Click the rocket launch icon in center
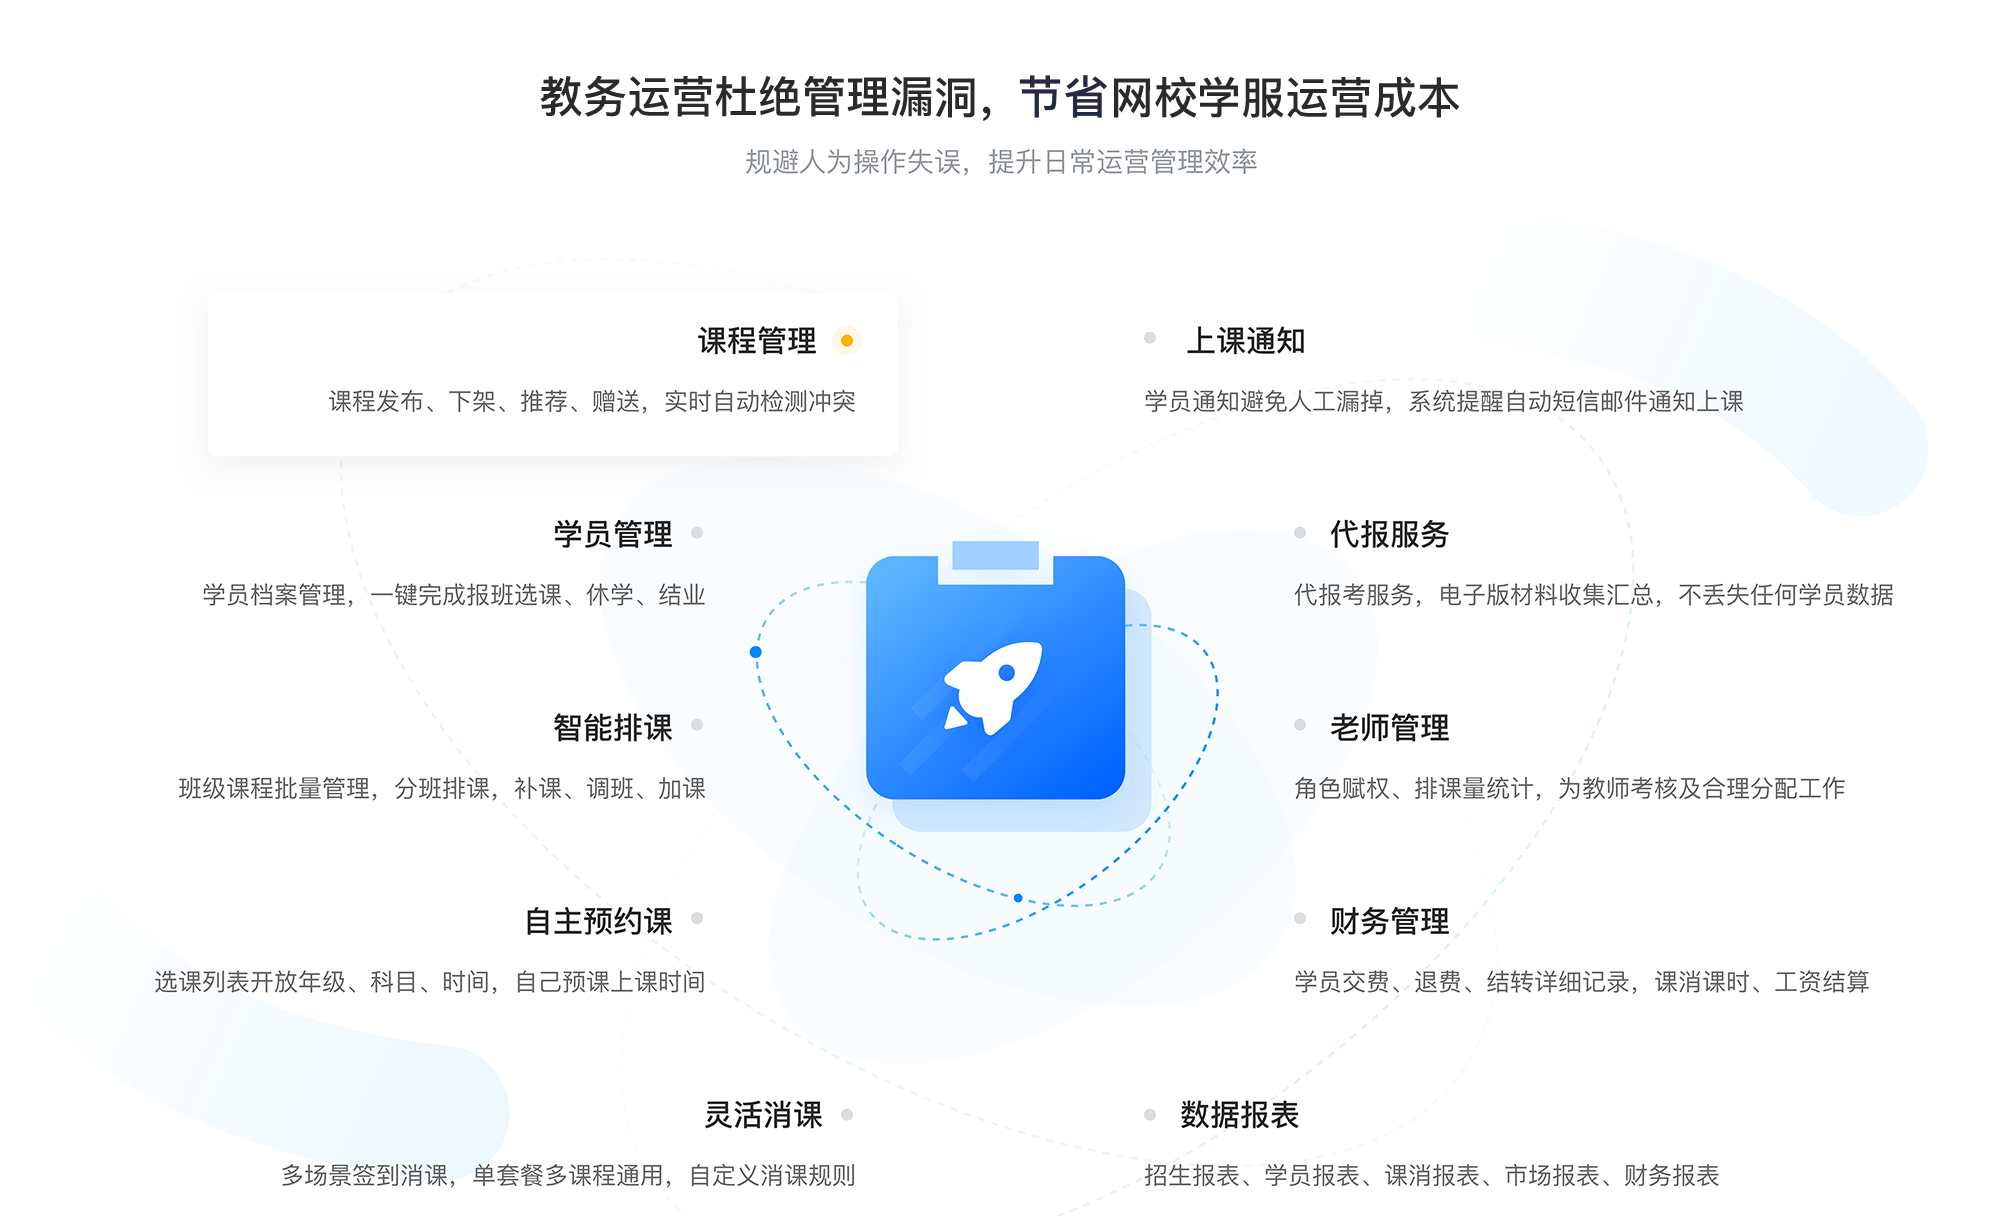2000x1216 pixels. [x=1000, y=686]
